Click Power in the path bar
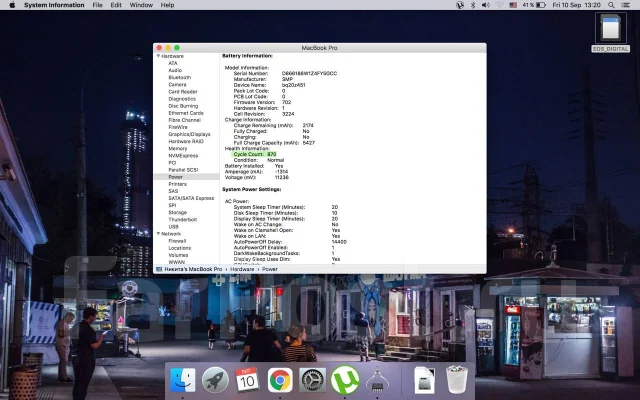The height and width of the screenshot is (400, 640). tap(270, 269)
